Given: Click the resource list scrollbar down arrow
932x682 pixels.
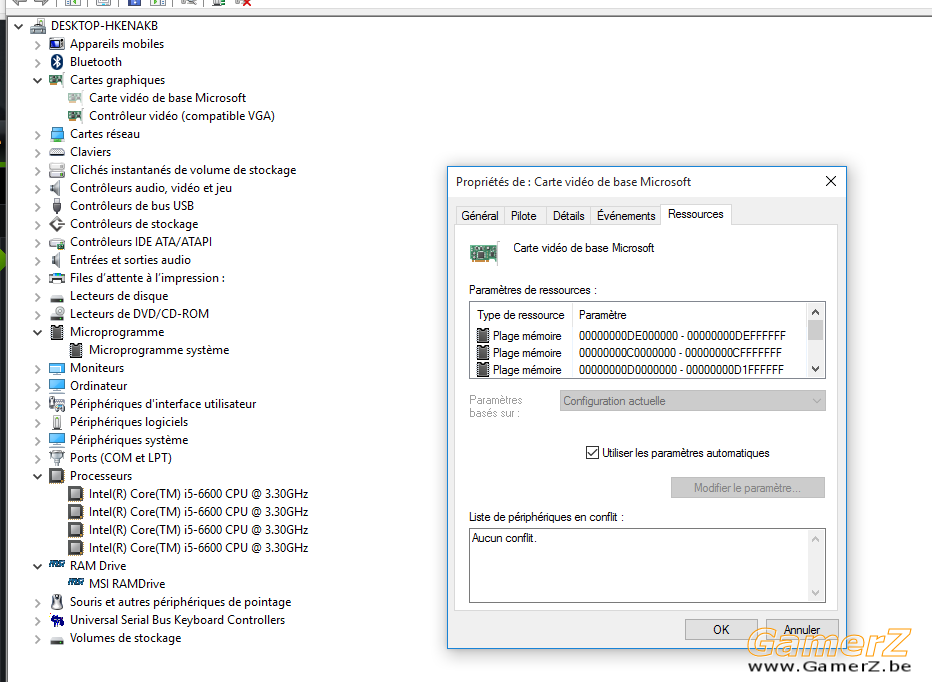Looking at the screenshot, I should tap(816, 369).
